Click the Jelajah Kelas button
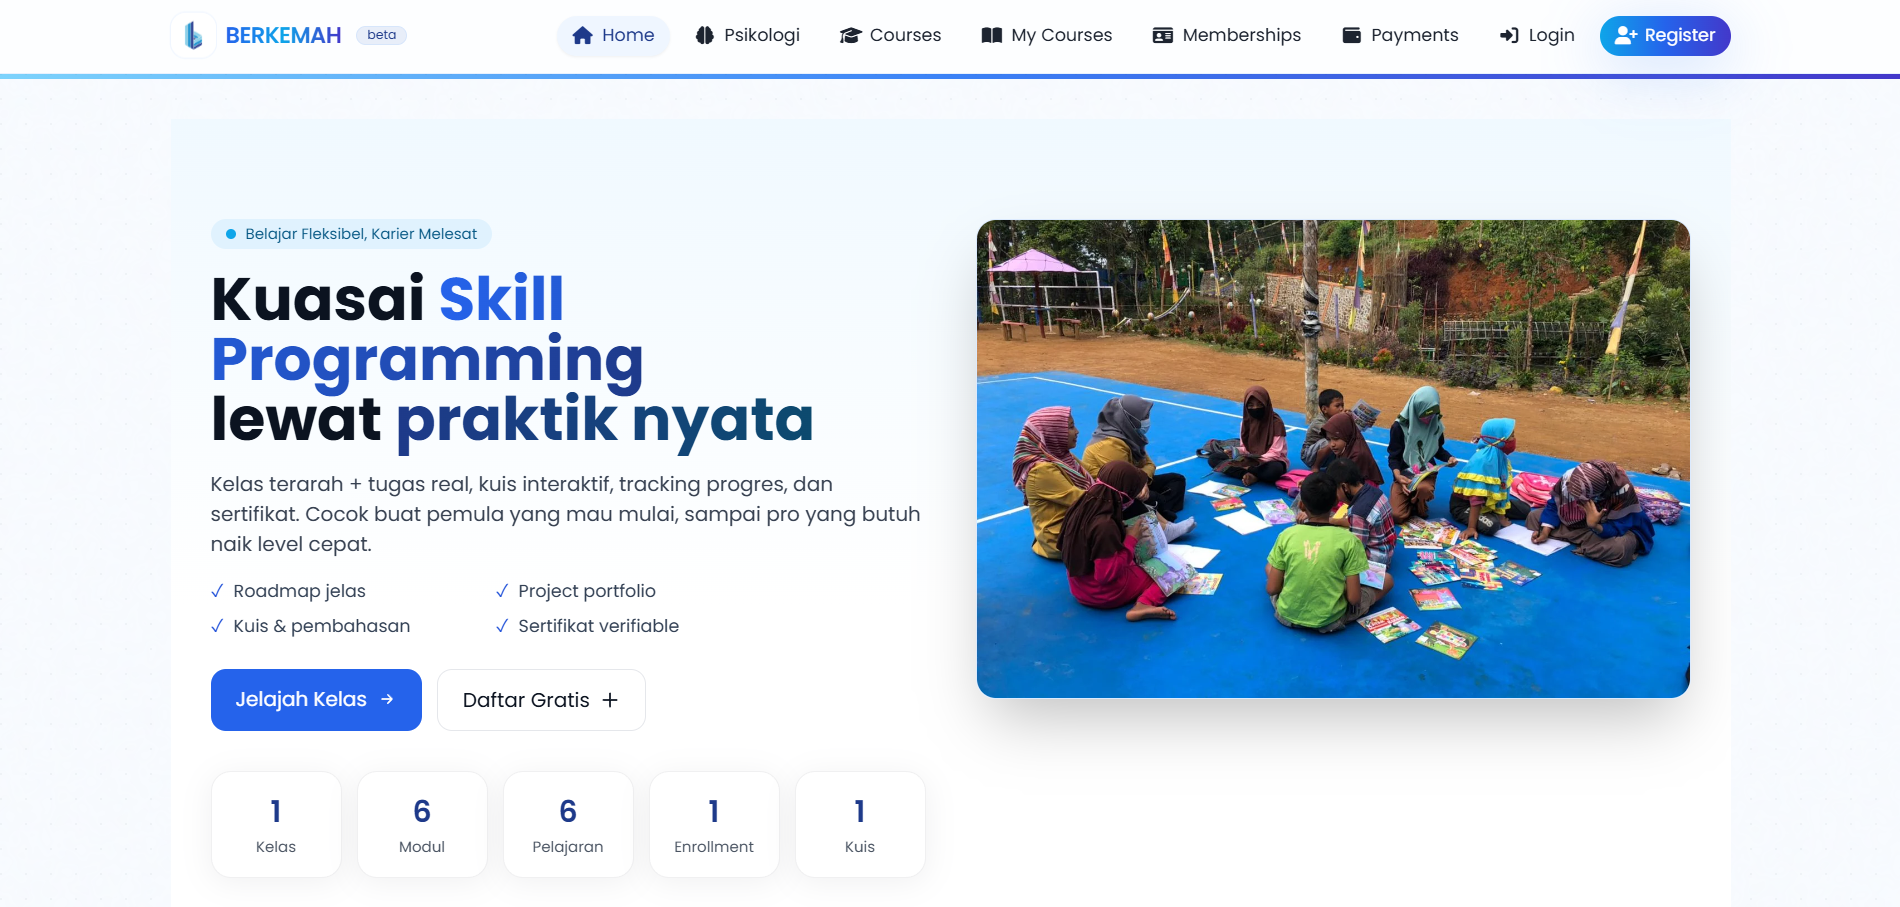This screenshot has width=1900, height=907. 315,700
